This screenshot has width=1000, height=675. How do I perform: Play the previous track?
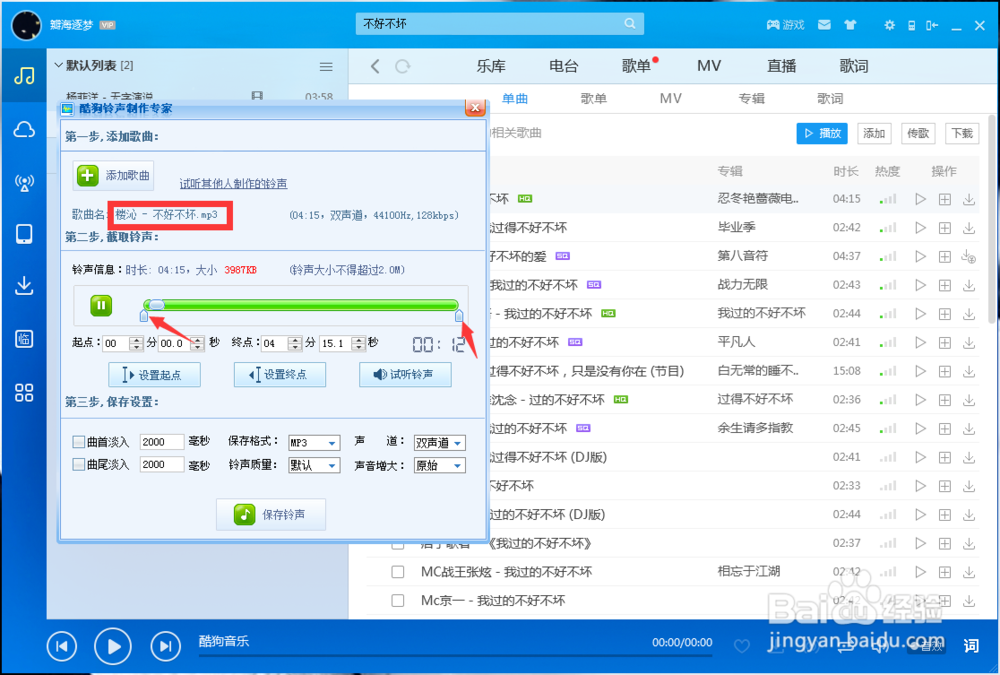click(62, 646)
